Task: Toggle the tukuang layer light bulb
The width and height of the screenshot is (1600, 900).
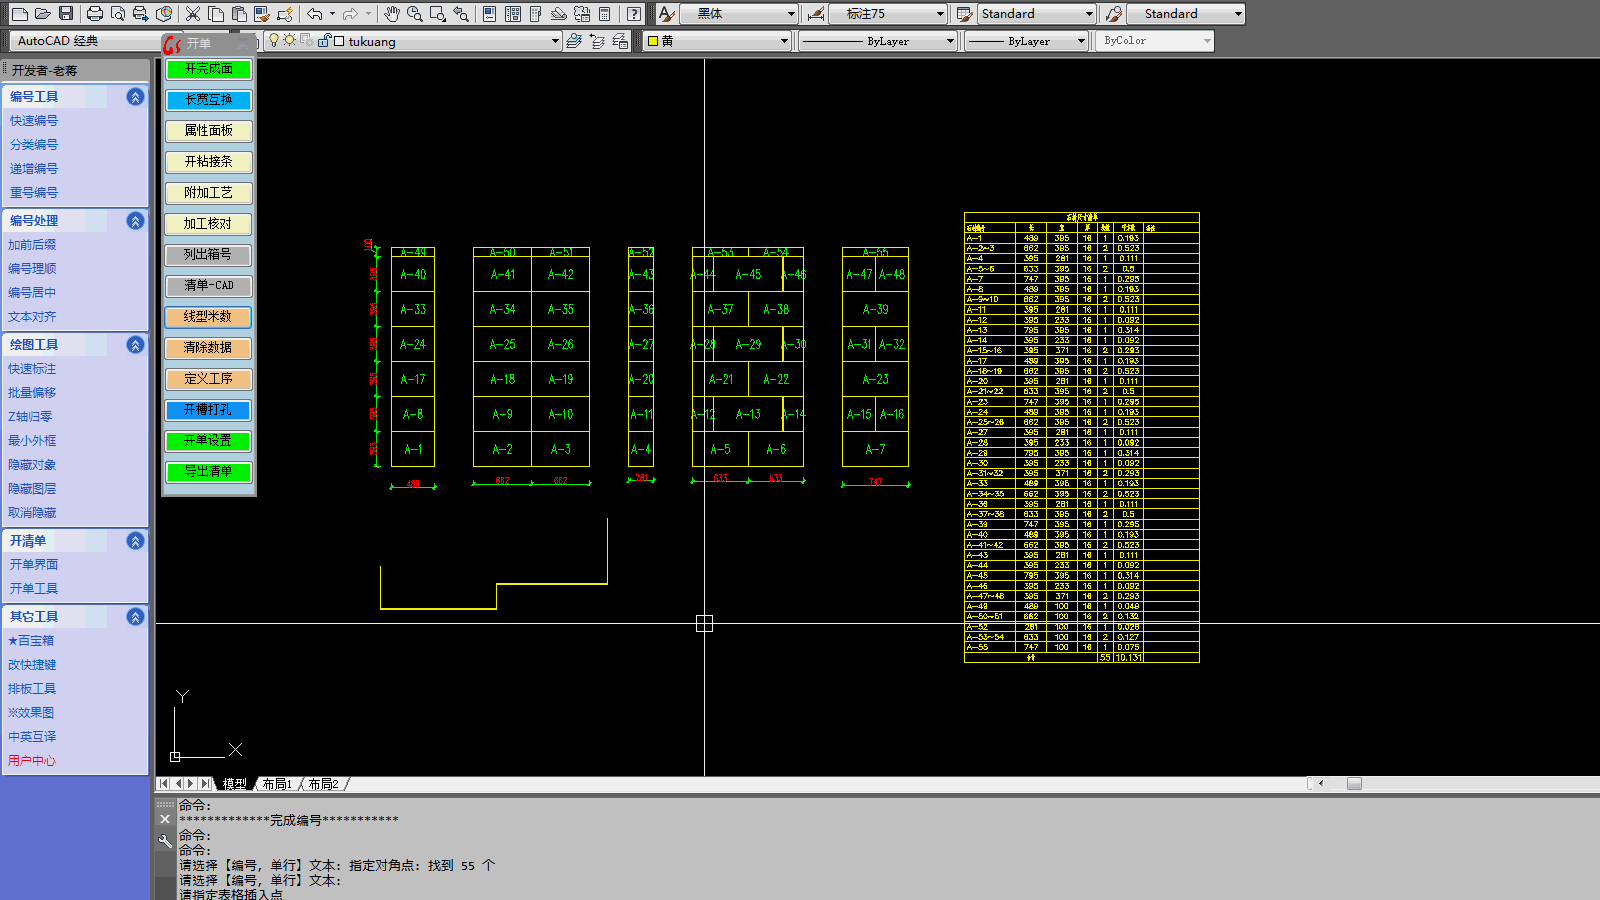Action: [275, 41]
